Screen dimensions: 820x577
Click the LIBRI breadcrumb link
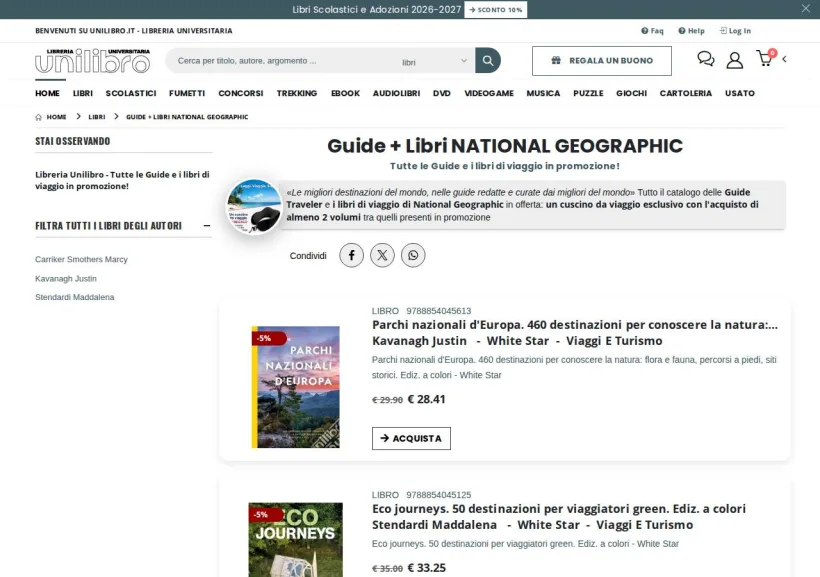(x=97, y=117)
